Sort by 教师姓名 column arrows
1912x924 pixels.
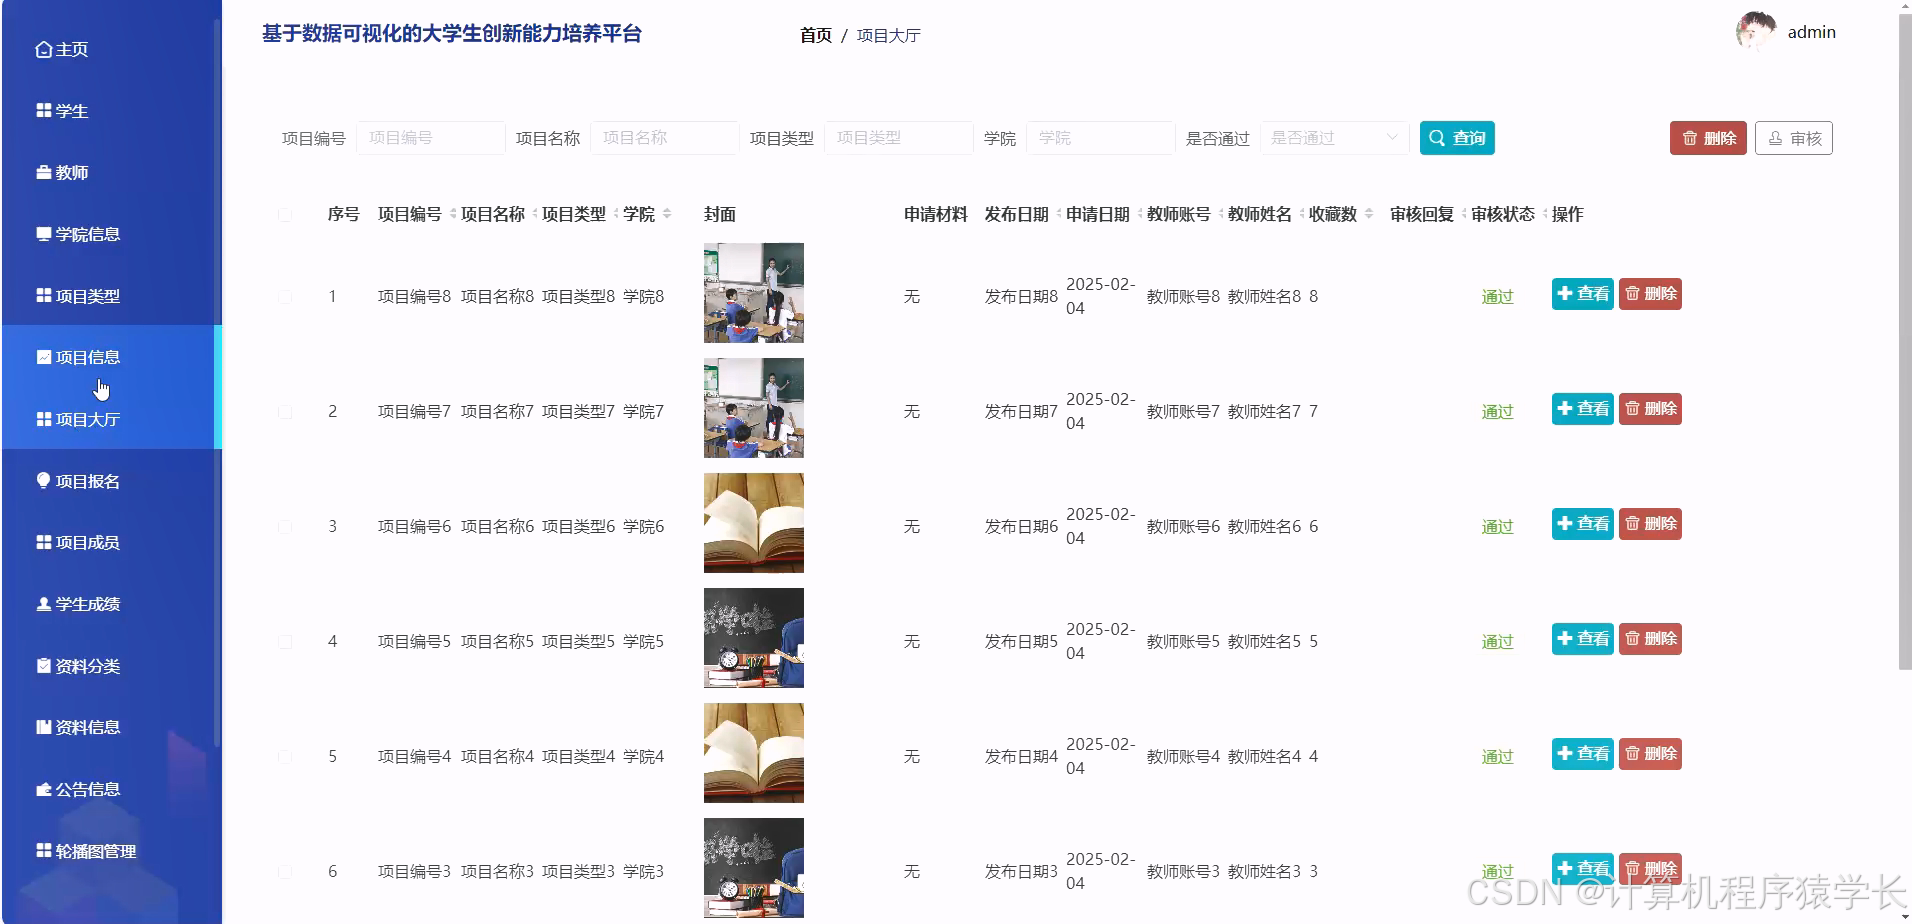[x=1301, y=213]
